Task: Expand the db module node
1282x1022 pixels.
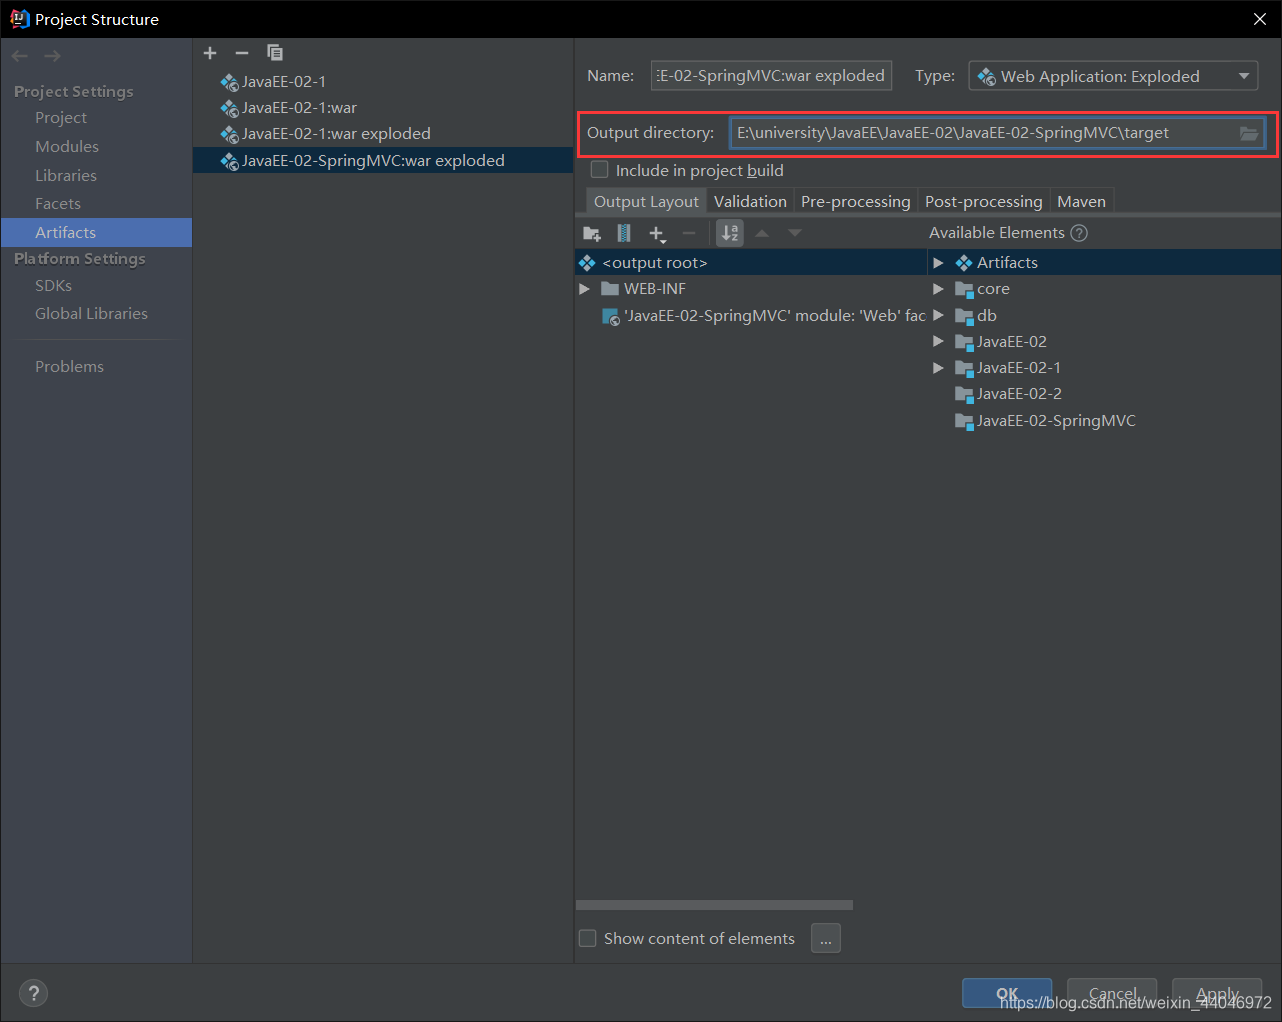Action: point(938,315)
